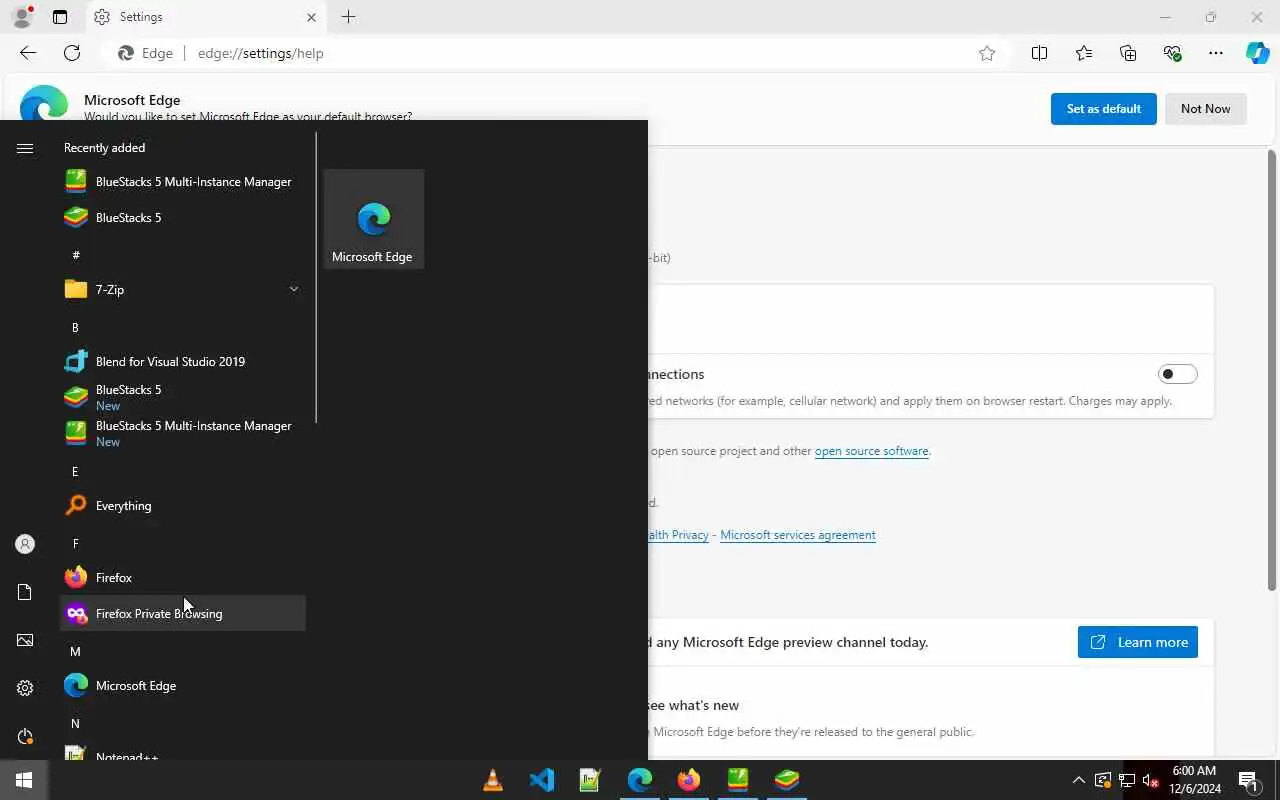Click the Power icon in Start sidebar
This screenshot has width=1280, height=800.
pyautogui.click(x=25, y=736)
